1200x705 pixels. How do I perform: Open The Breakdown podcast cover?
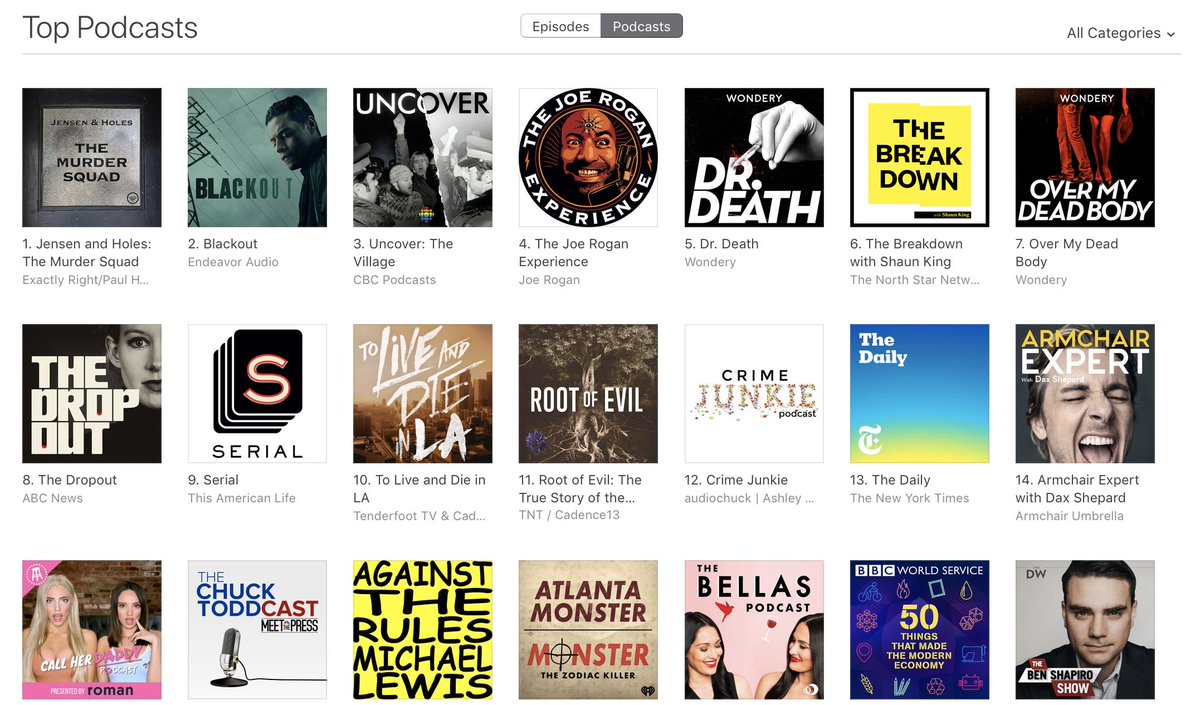920,158
